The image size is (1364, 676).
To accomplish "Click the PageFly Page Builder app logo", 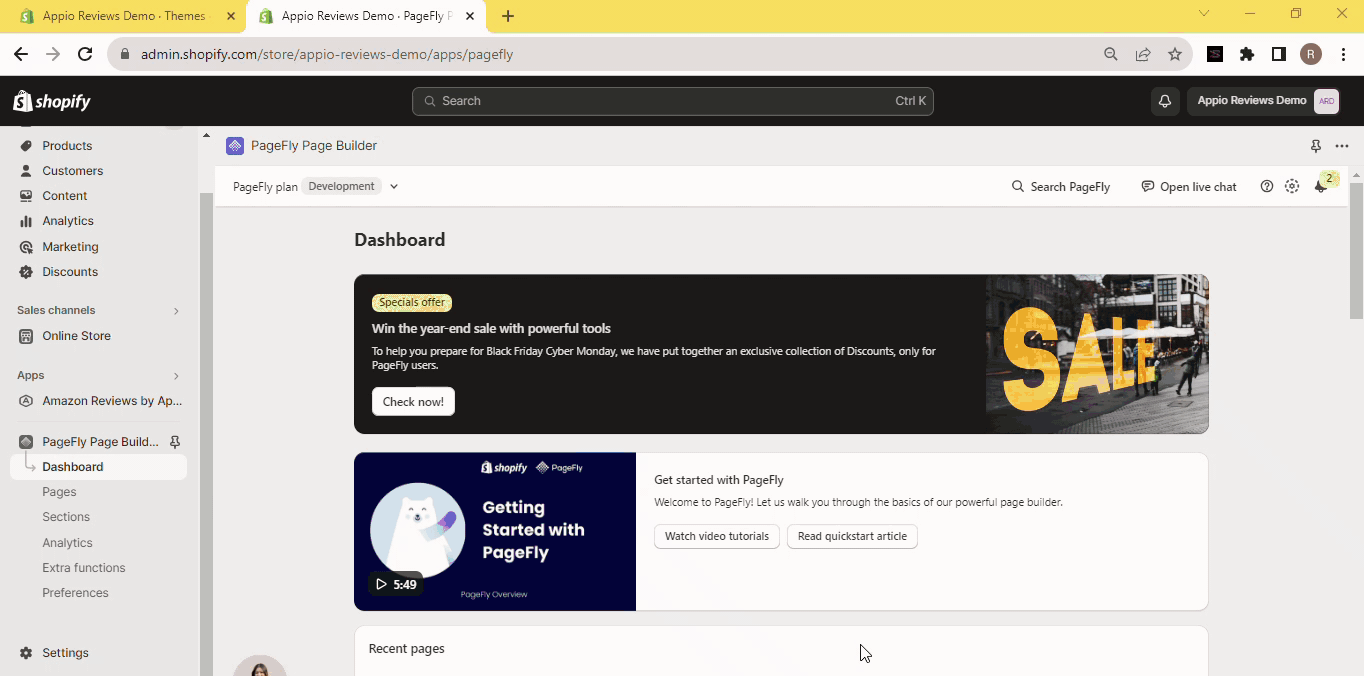I will [235, 146].
